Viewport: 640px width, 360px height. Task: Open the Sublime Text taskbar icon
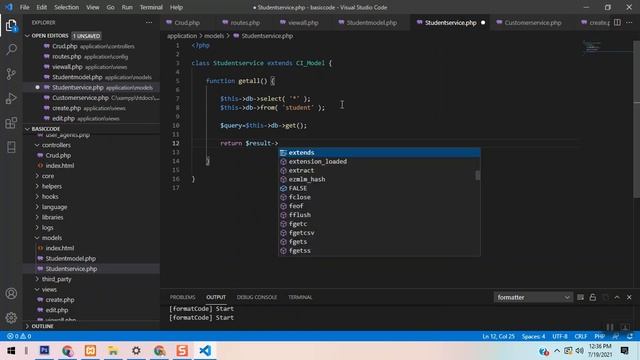(x=182, y=351)
